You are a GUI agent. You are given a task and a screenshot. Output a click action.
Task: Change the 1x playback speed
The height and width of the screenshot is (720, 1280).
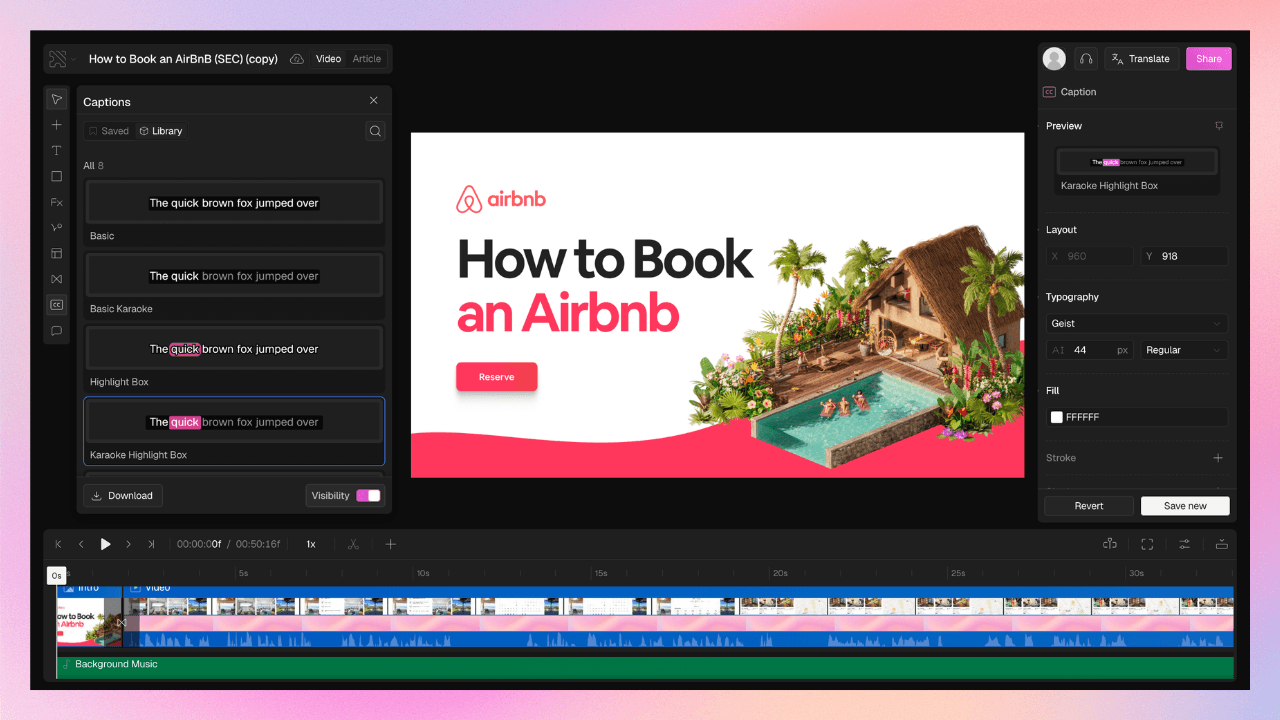[311, 544]
